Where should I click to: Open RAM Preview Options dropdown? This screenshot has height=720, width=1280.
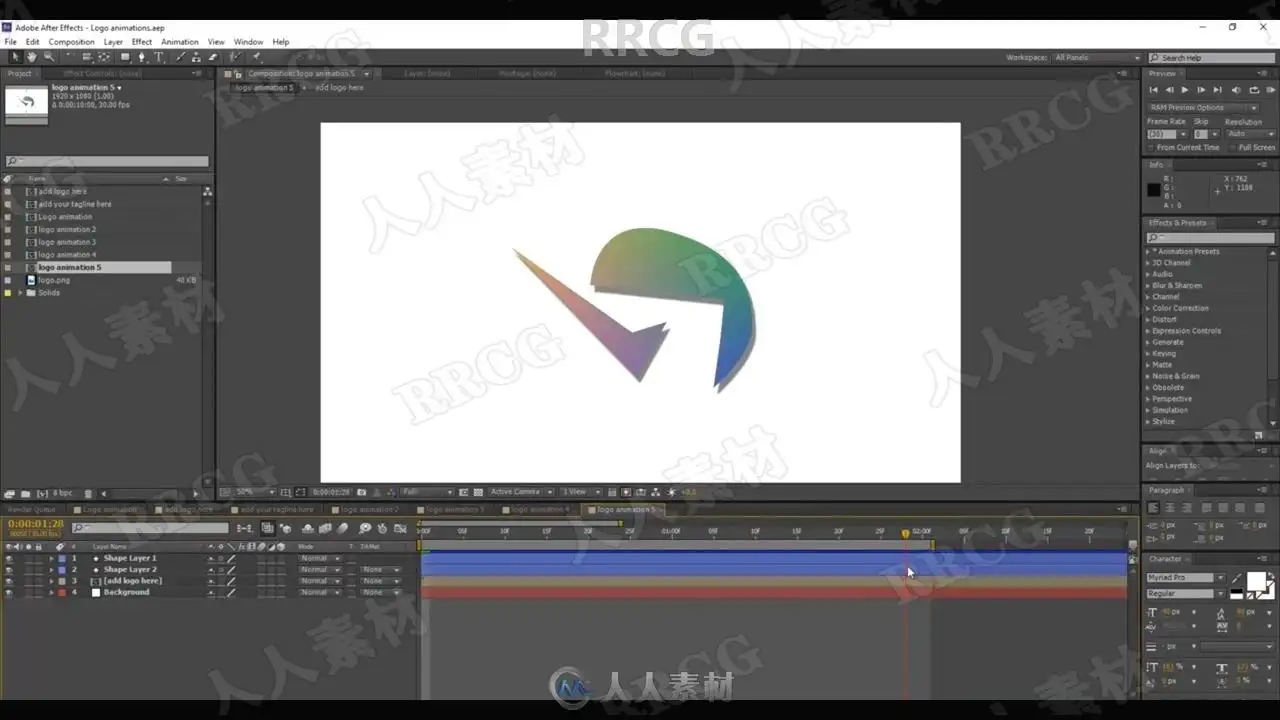pos(1202,107)
